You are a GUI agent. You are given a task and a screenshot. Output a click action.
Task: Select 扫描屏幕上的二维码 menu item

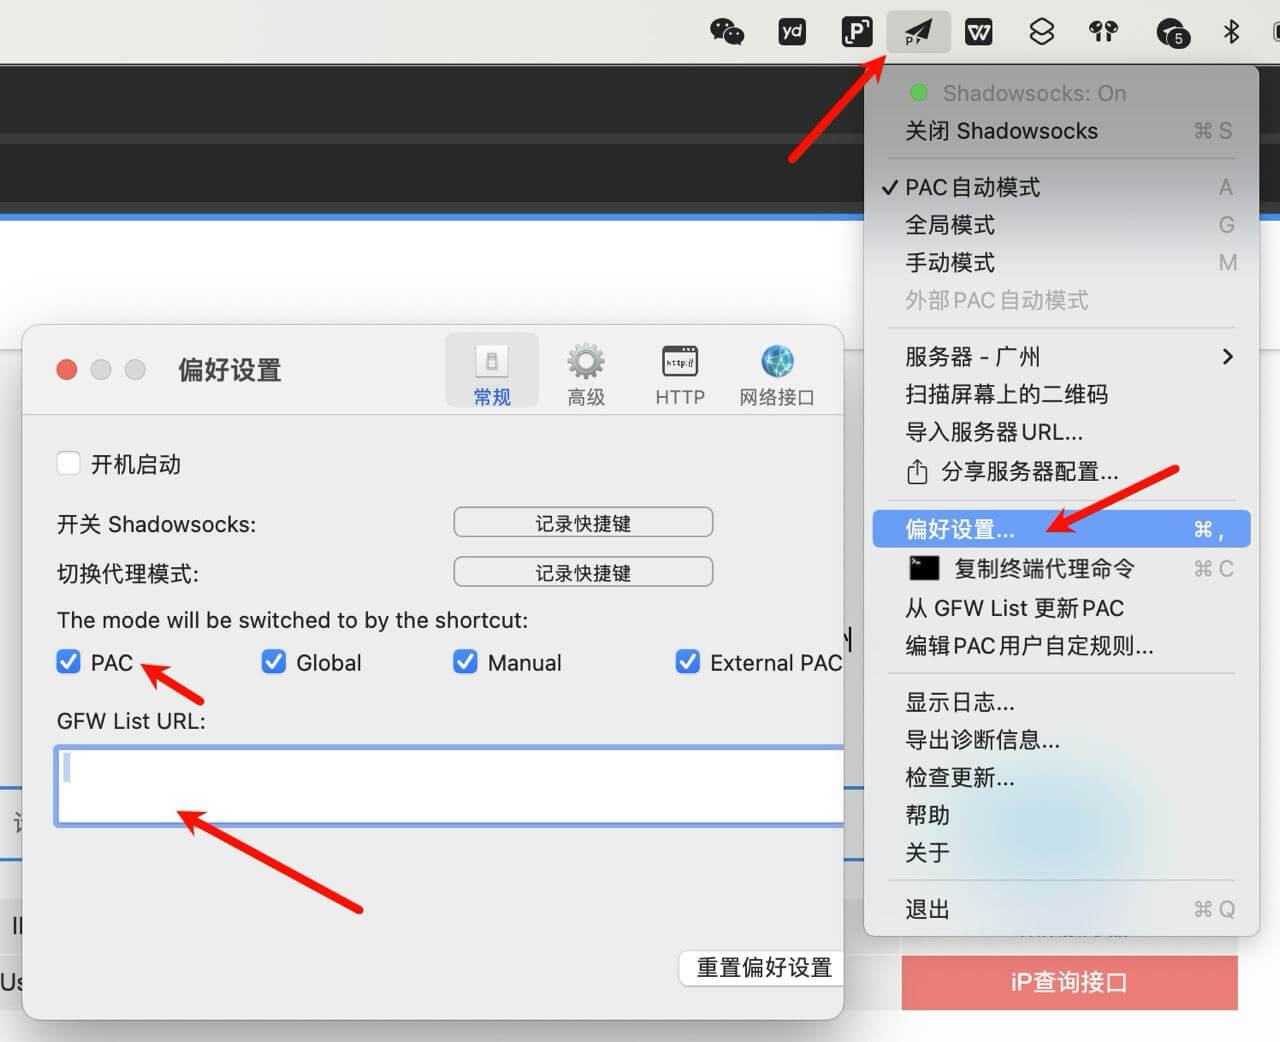click(x=1061, y=394)
